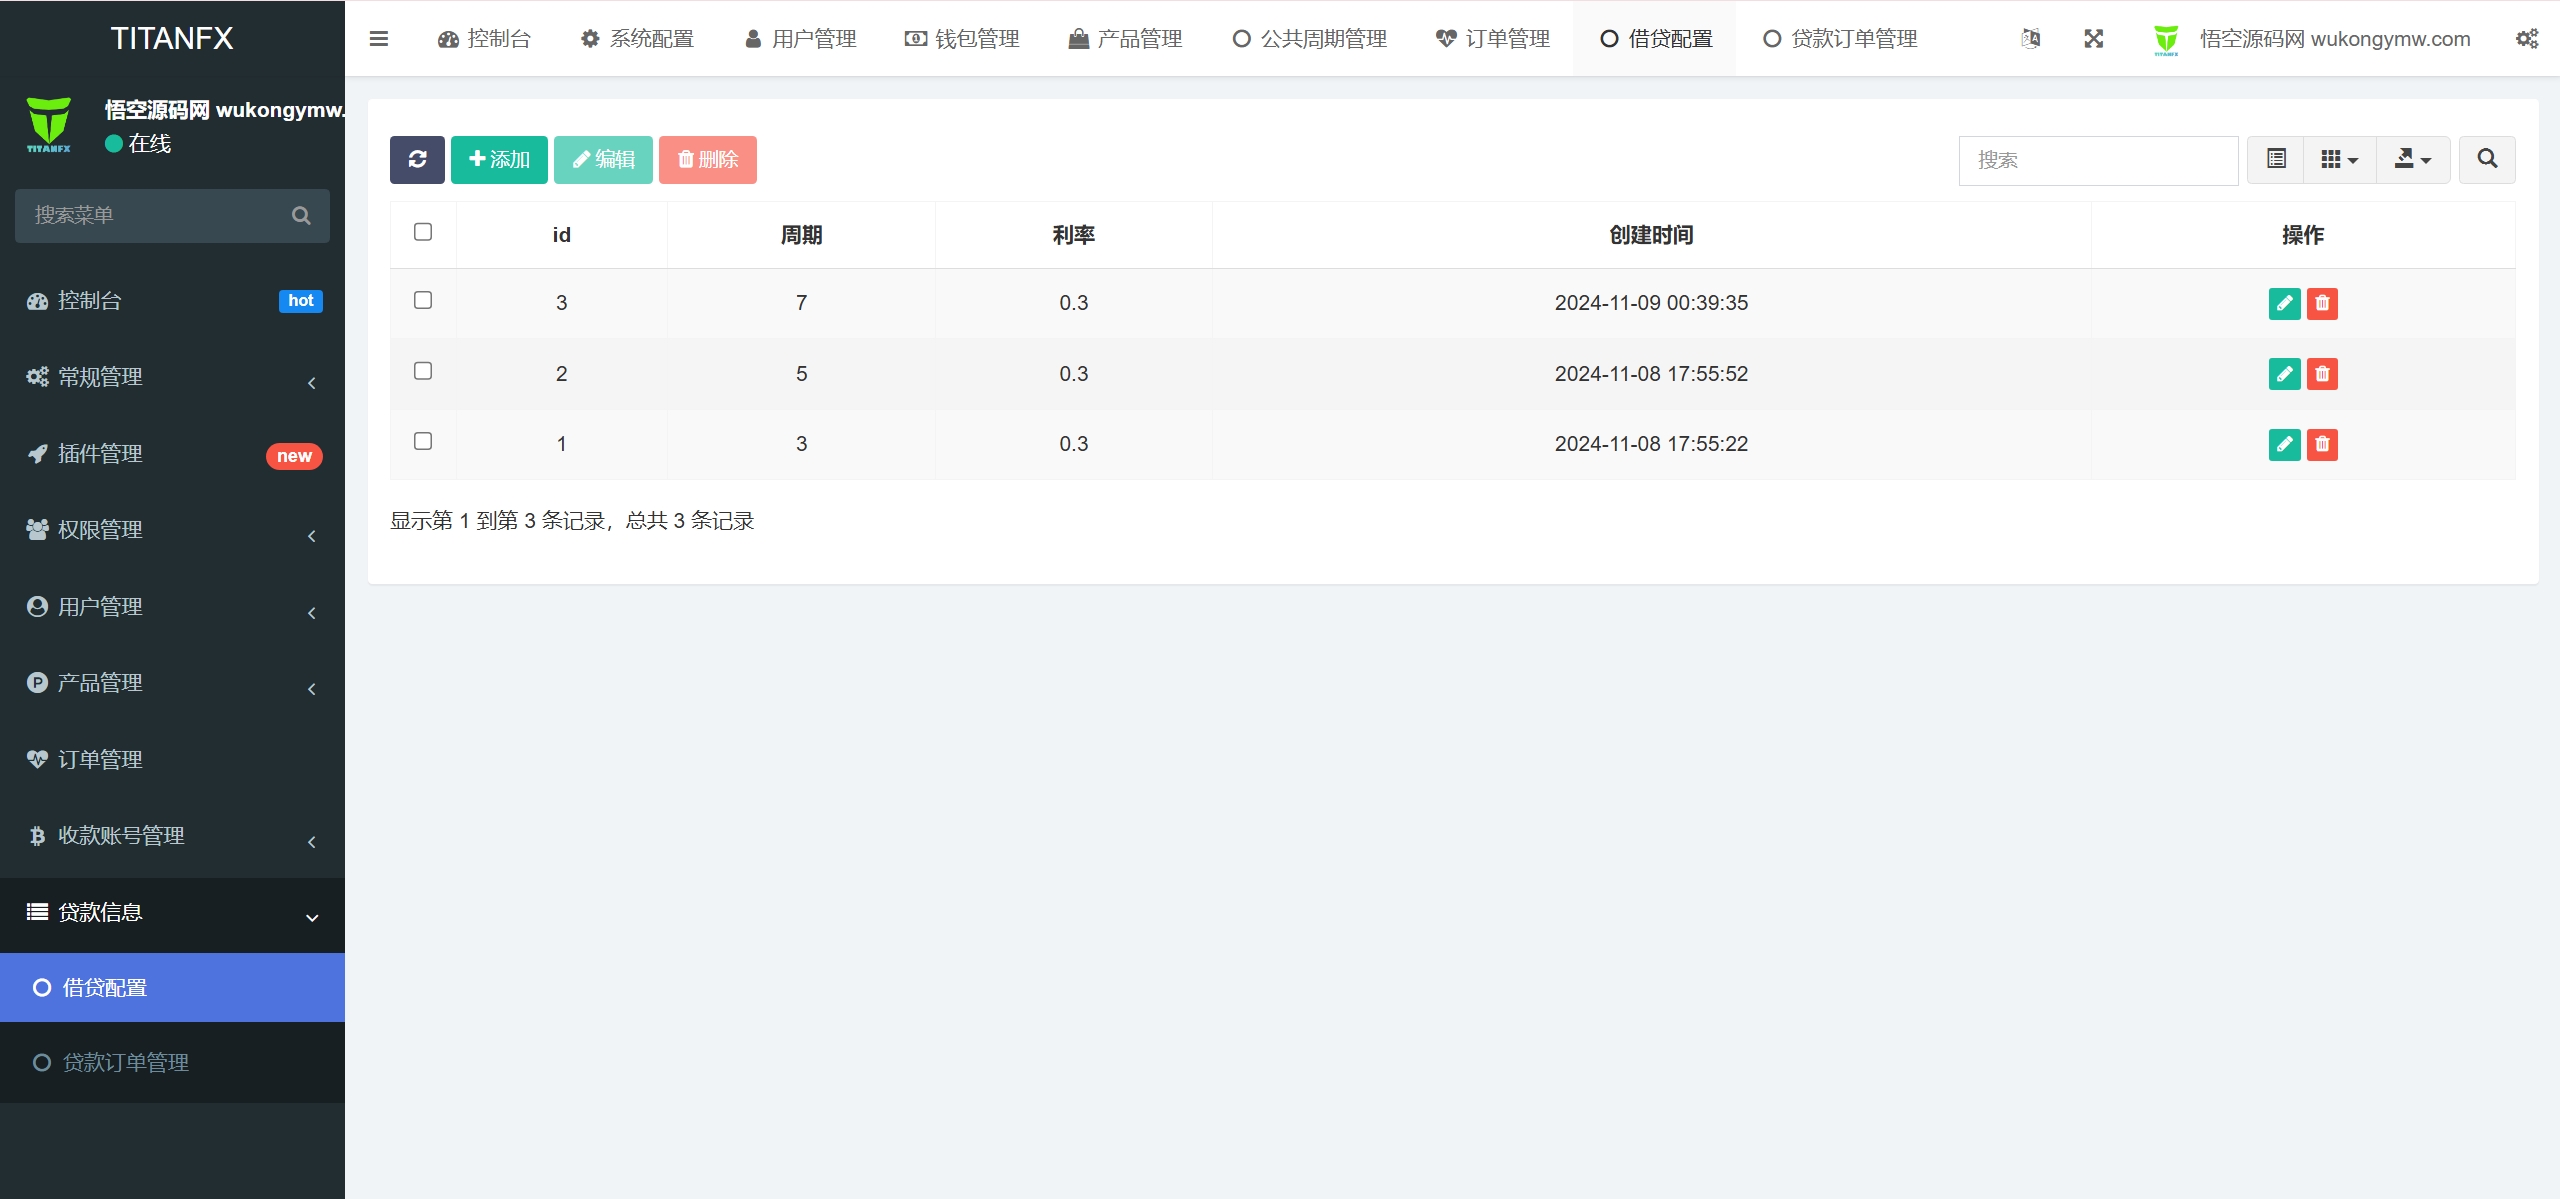The width and height of the screenshot is (2560, 1199).
Task: Click the refresh icon button in toolbar
Action: (417, 159)
